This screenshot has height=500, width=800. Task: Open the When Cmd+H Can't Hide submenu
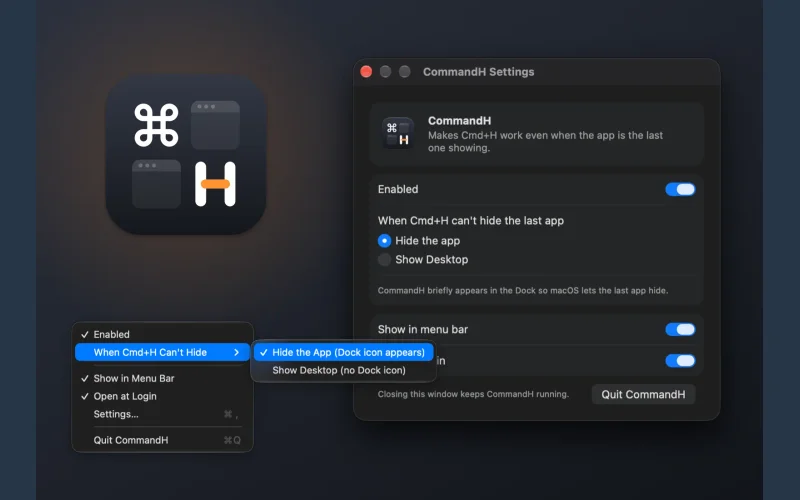(162, 352)
